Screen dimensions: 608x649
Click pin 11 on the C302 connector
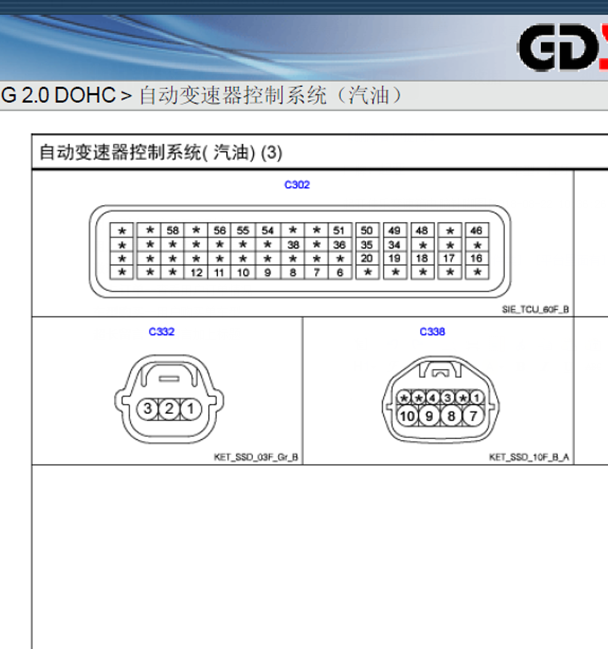[x=220, y=272]
